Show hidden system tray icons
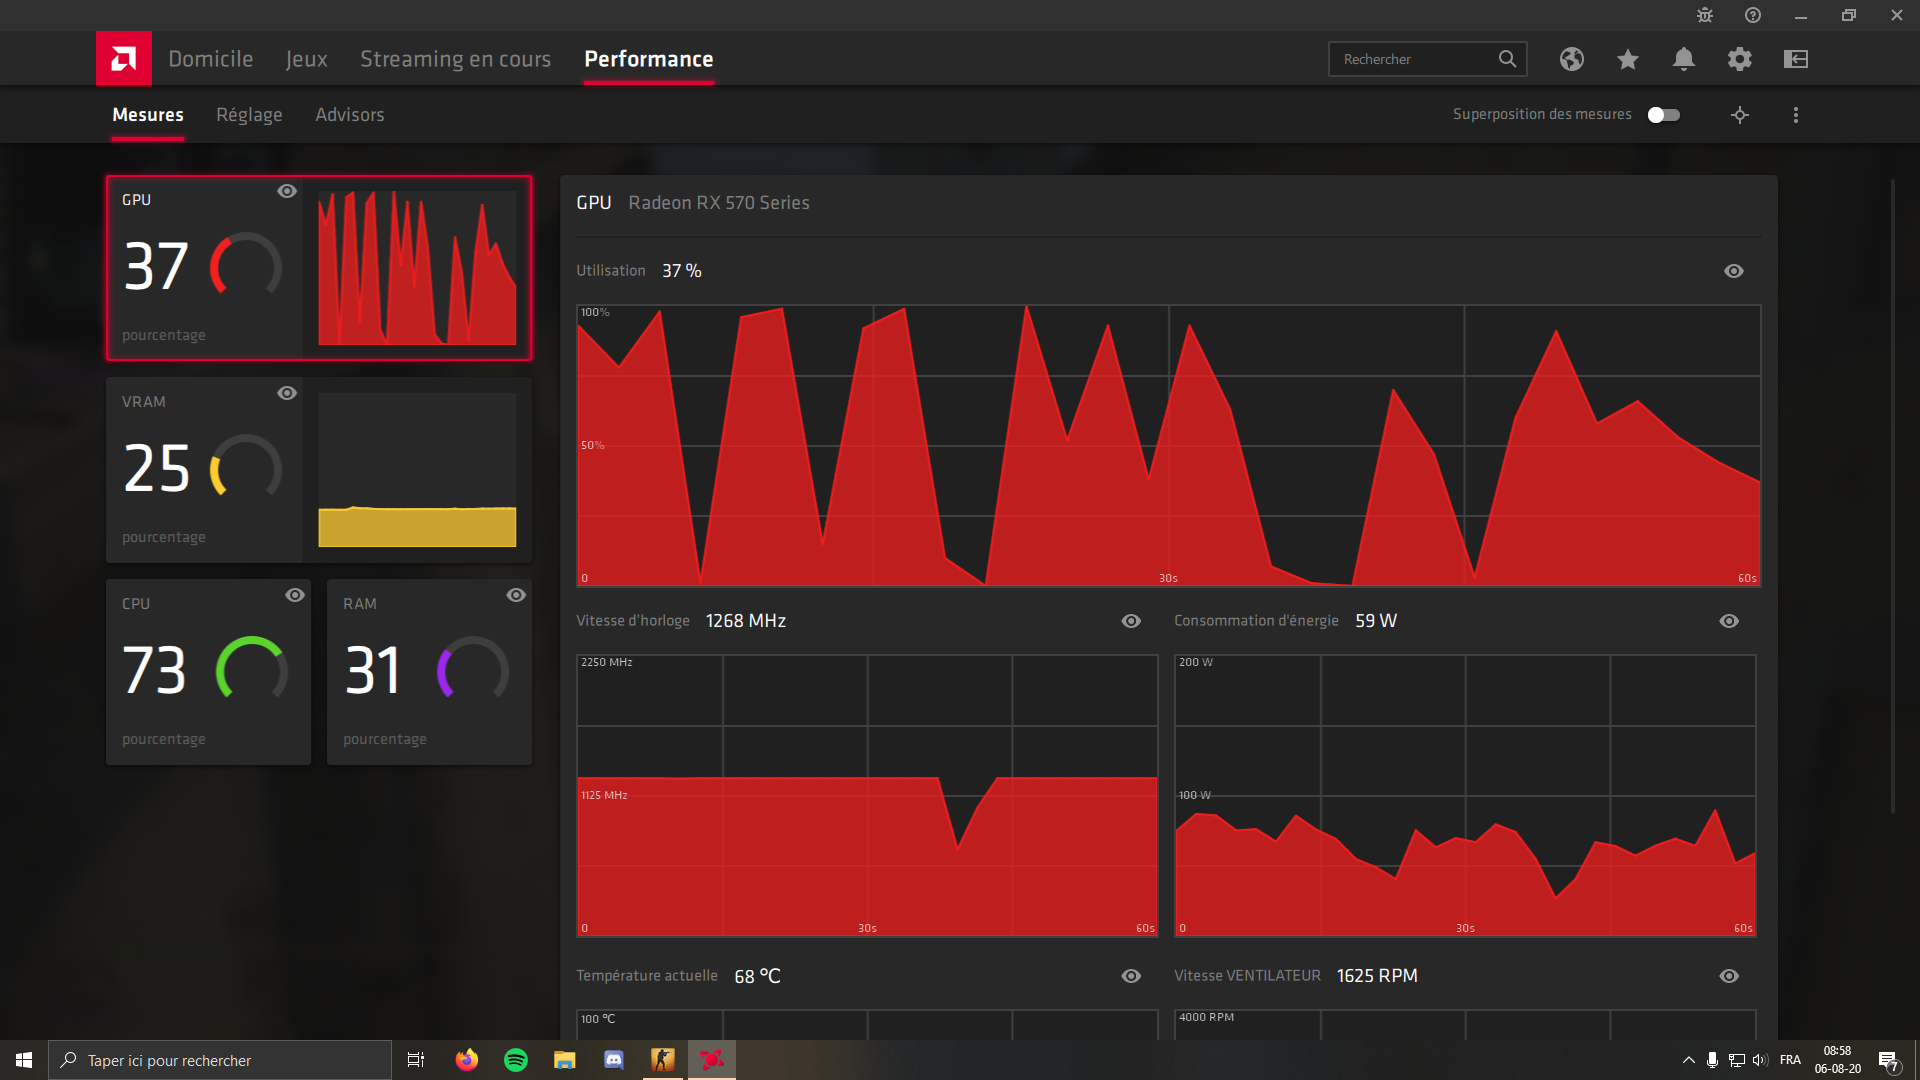Viewport: 1920px width, 1080px height. 1688,1060
